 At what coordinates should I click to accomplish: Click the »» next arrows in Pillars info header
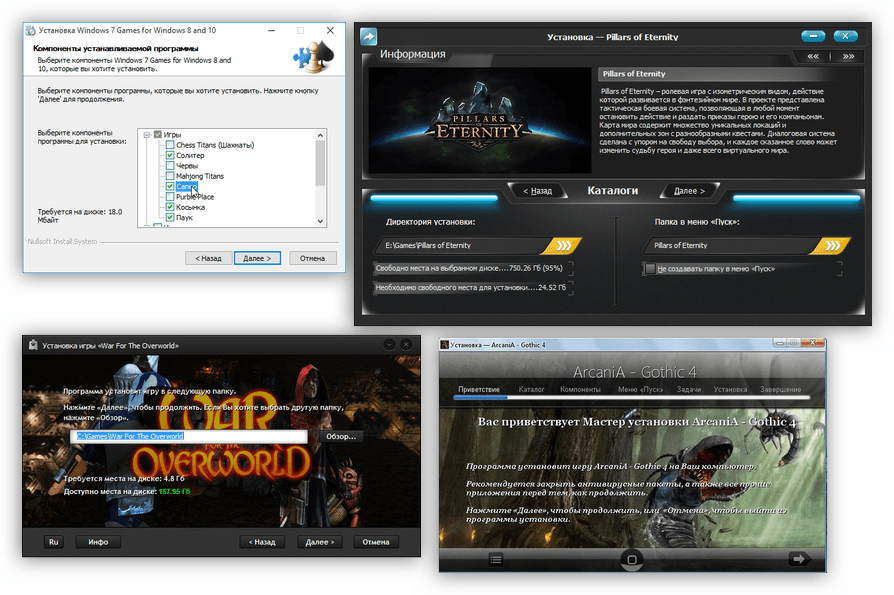(x=848, y=56)
